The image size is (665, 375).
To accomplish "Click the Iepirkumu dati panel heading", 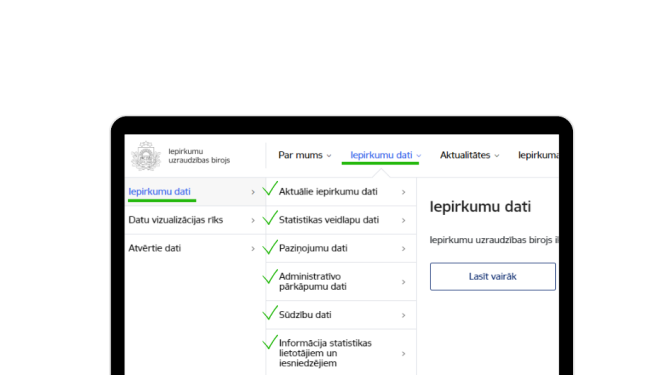I will point(480,207).
